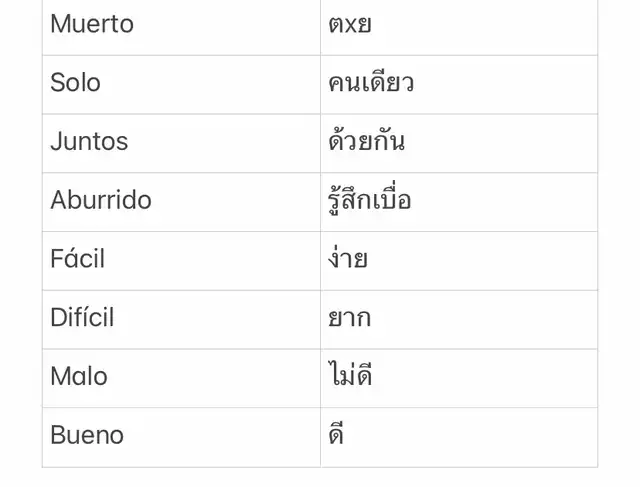The width and height of the screenshot is (640, 487).
Task: Click the word Malo
Action: [79, 377]
